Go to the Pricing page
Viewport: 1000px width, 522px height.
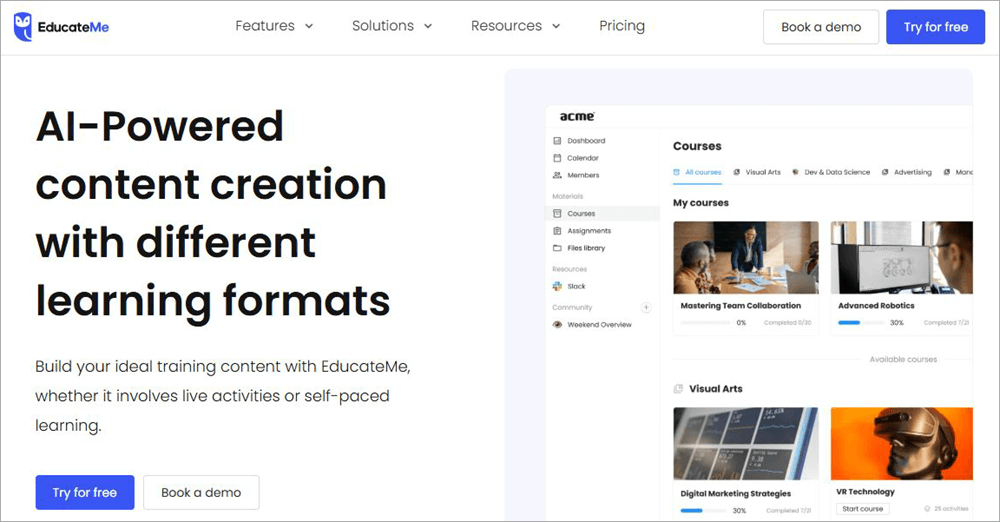pyautogui.click(x=622, y=26)
